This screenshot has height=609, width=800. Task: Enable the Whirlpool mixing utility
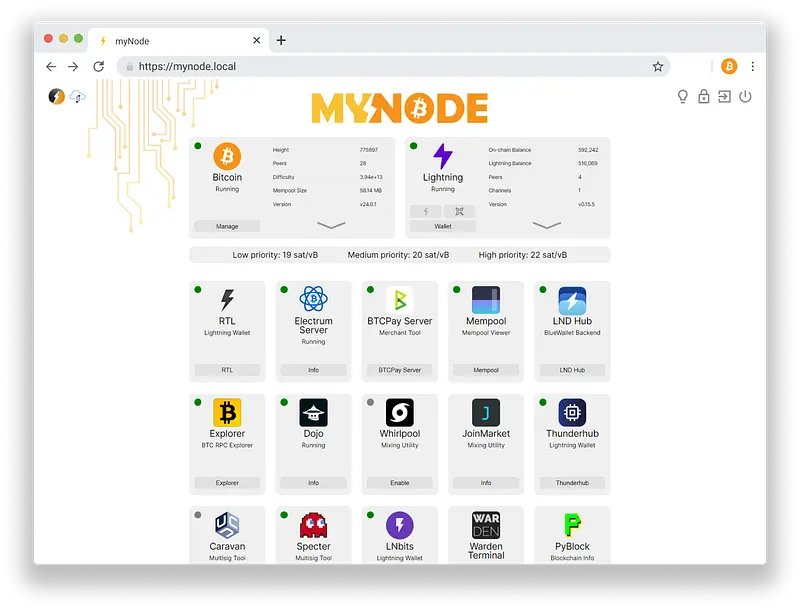coord(399,483)
